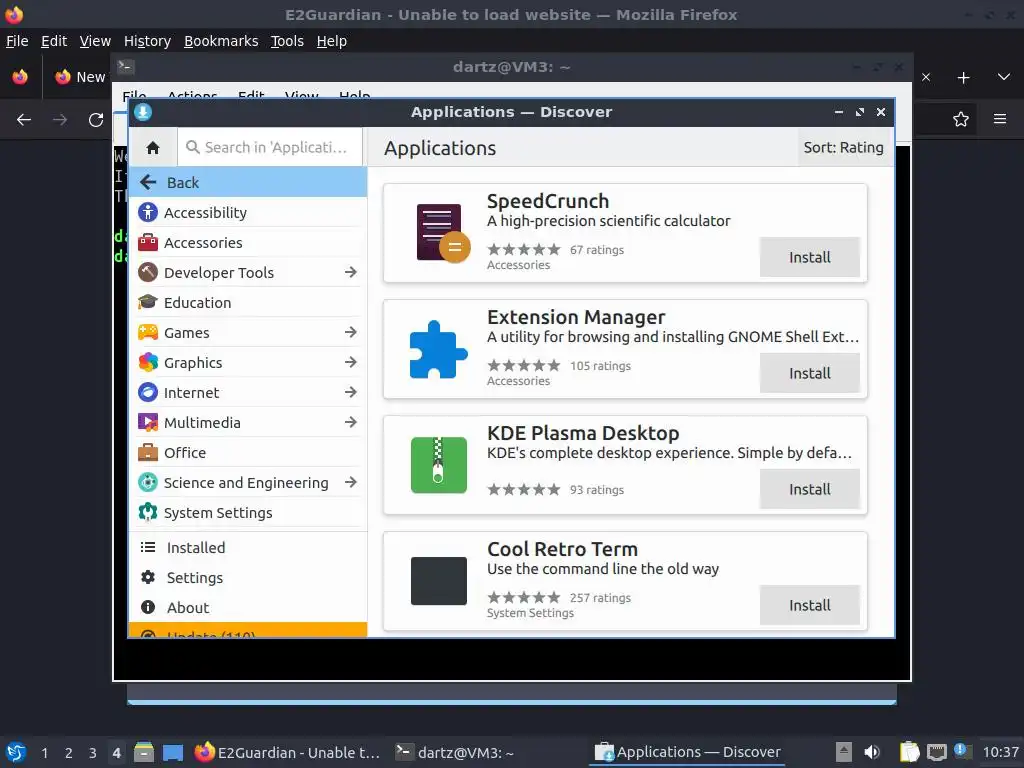The width and height of the screenshot is (1024, 768).
Task: Switch to dartz@VM3 terminal taskbar entry
Action: pyautogui.click(x=455, y=752)
